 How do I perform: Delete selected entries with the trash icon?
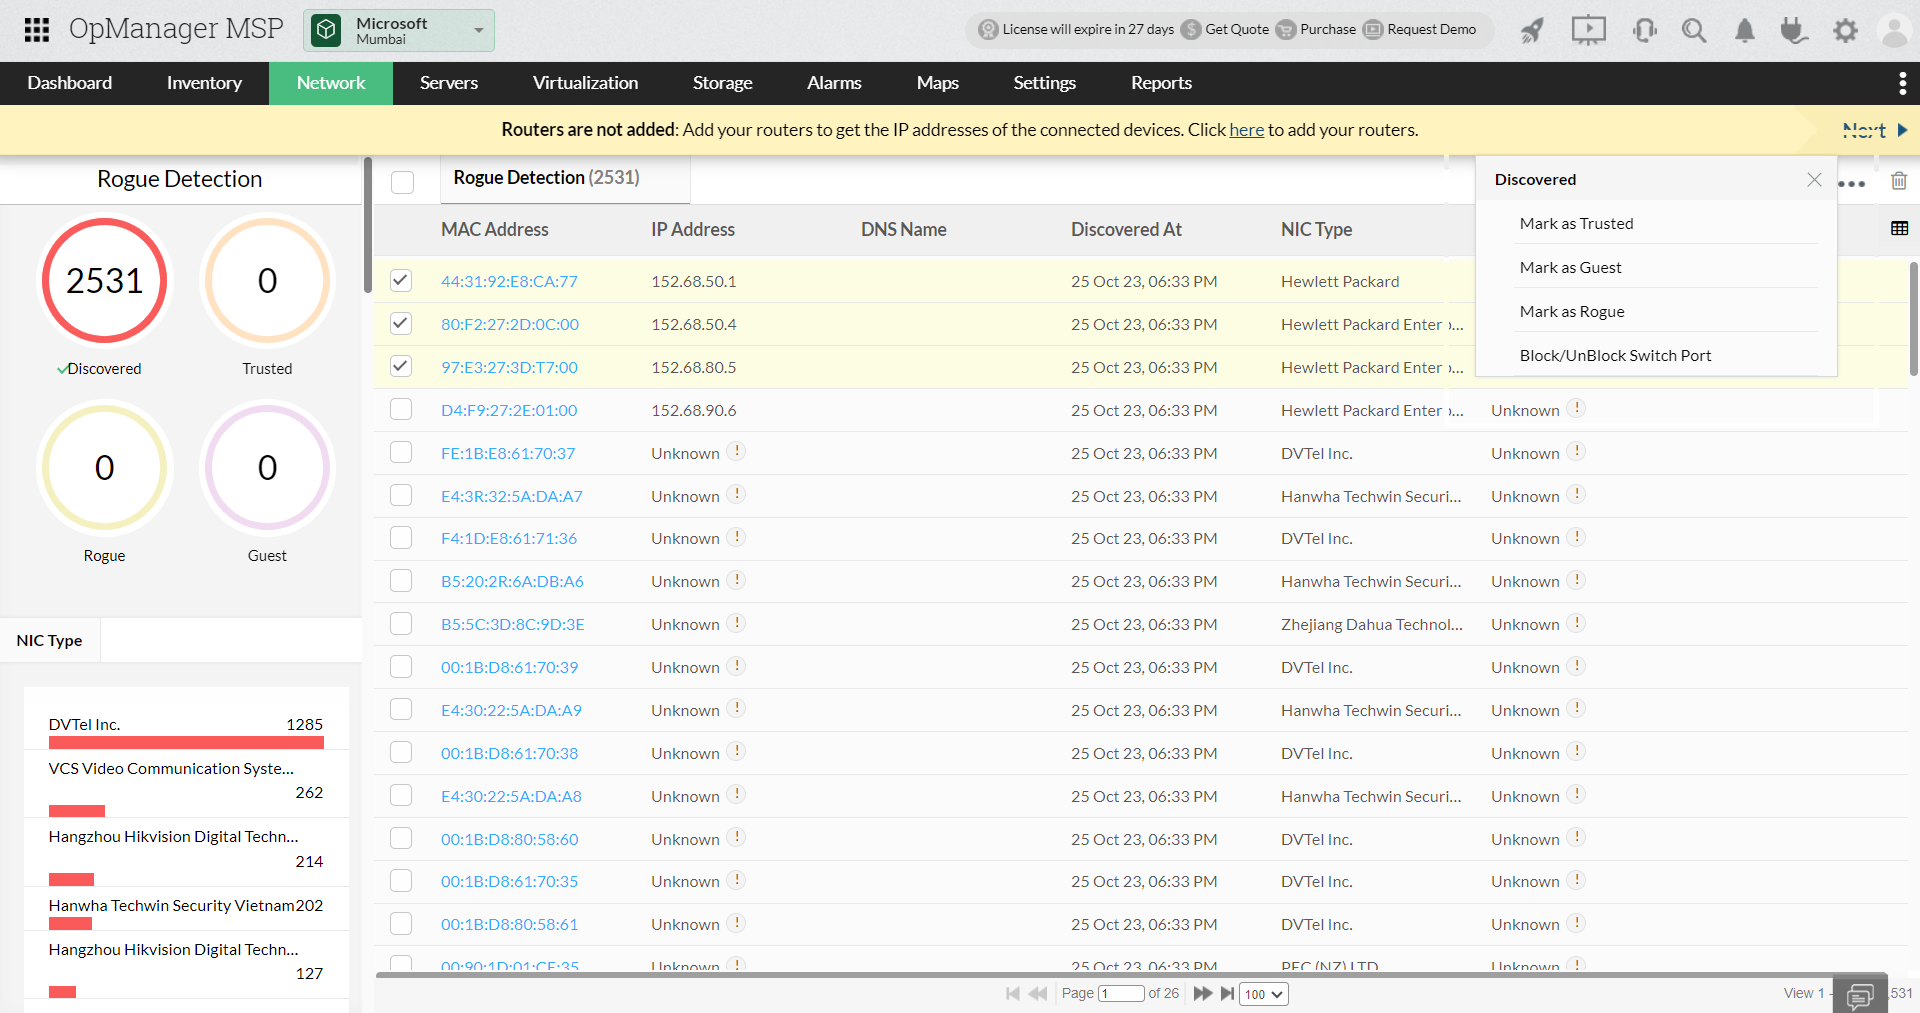click(1899, 181)
